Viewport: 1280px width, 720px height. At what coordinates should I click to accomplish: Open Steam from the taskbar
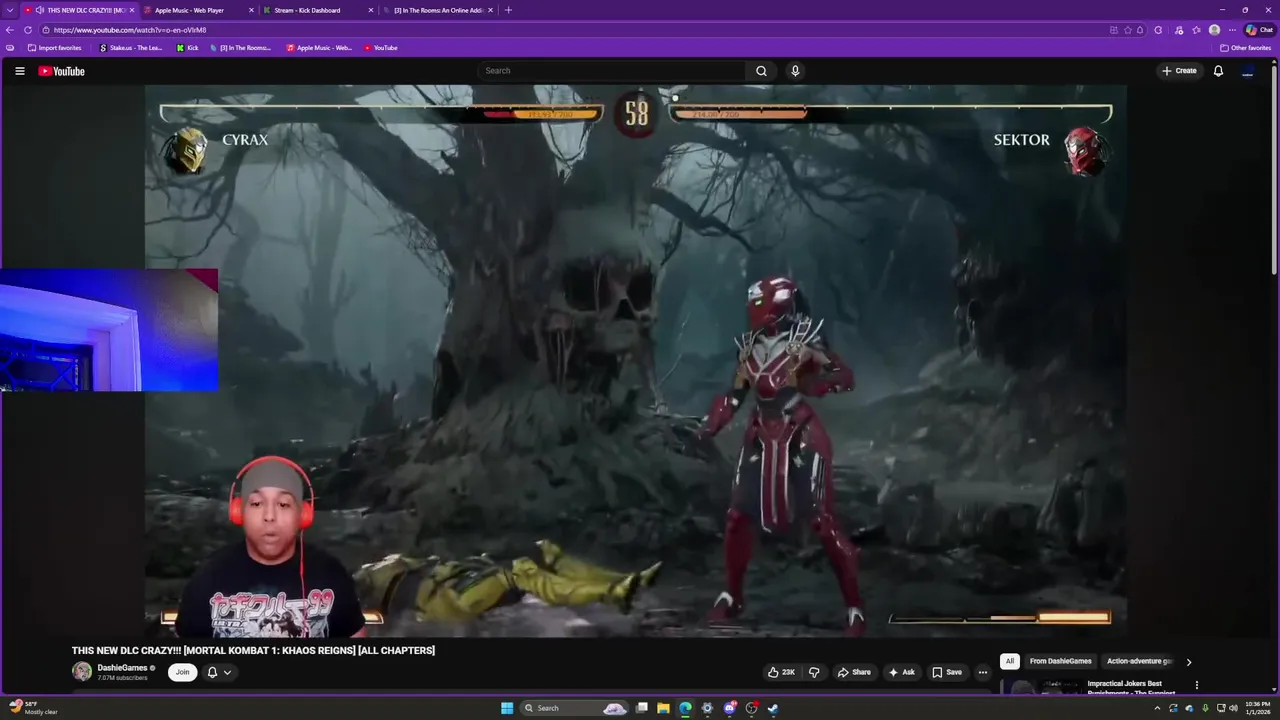click(773, 708)
